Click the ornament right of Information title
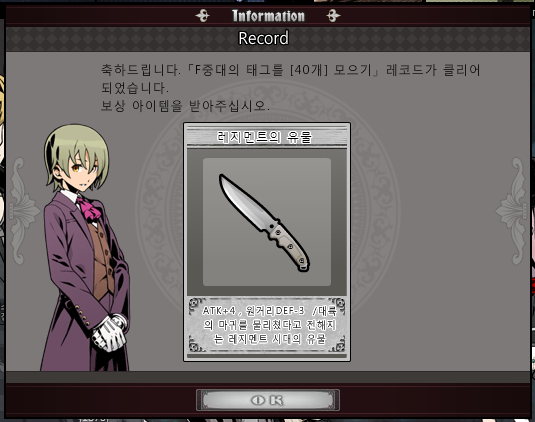The image size is (535, 422). (x=333, y=16)
